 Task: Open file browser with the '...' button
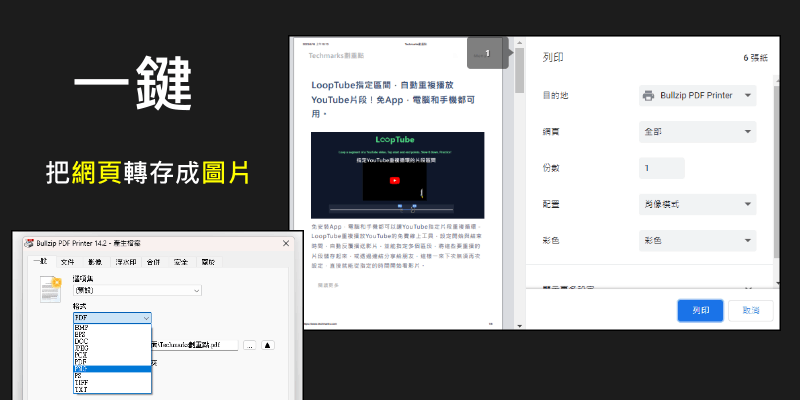click(x=249, y=345)
